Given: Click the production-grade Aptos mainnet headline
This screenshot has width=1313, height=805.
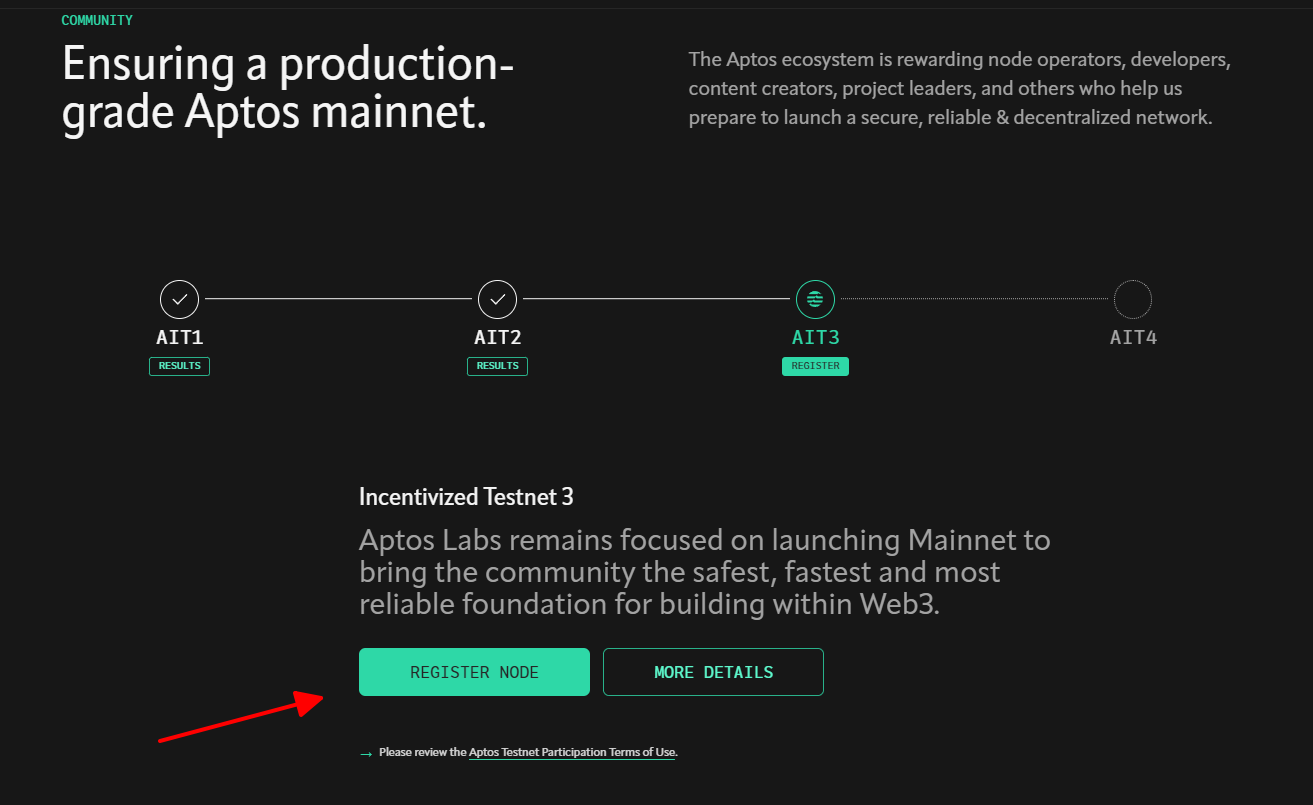Looking at the screenshot, I should pyautogui.click(x=288, y=89).
